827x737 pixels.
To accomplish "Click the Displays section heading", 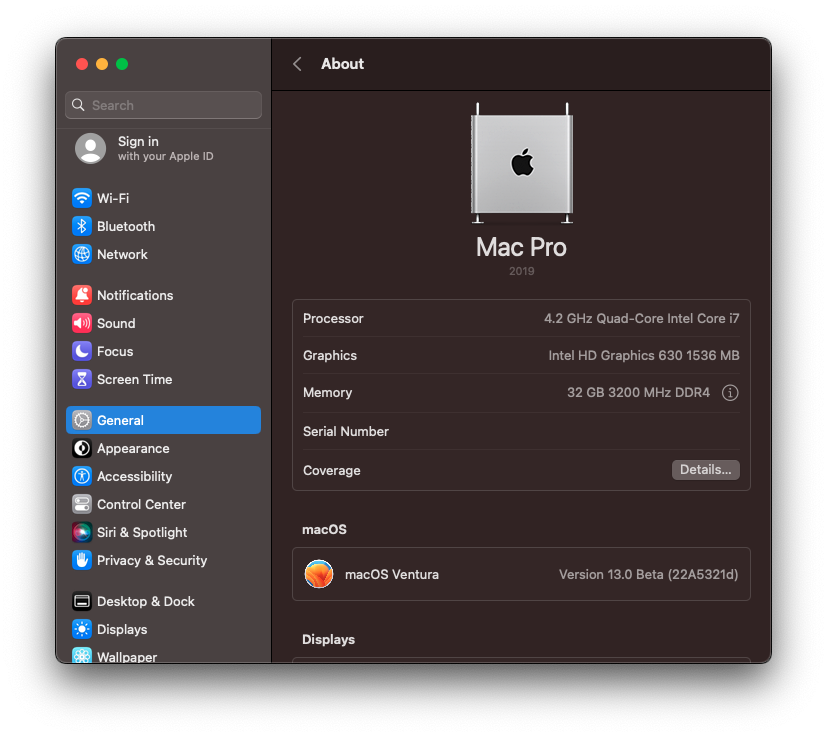I will [x=329, y=639].
